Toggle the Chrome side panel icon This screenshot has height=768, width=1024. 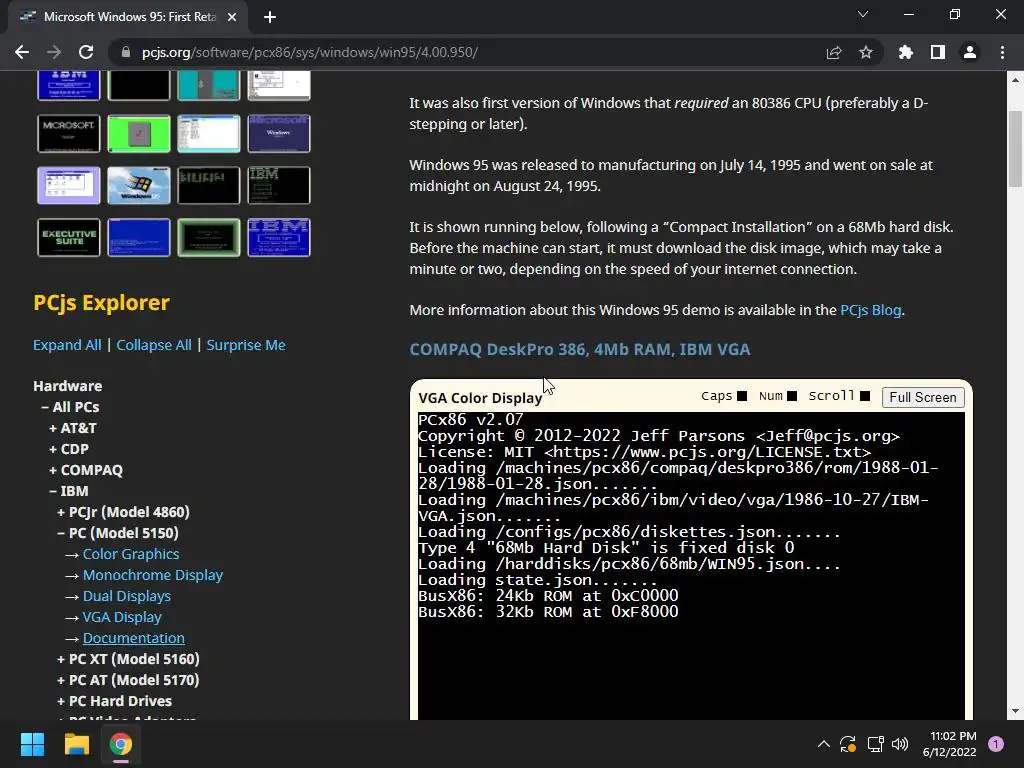[938, 52]
